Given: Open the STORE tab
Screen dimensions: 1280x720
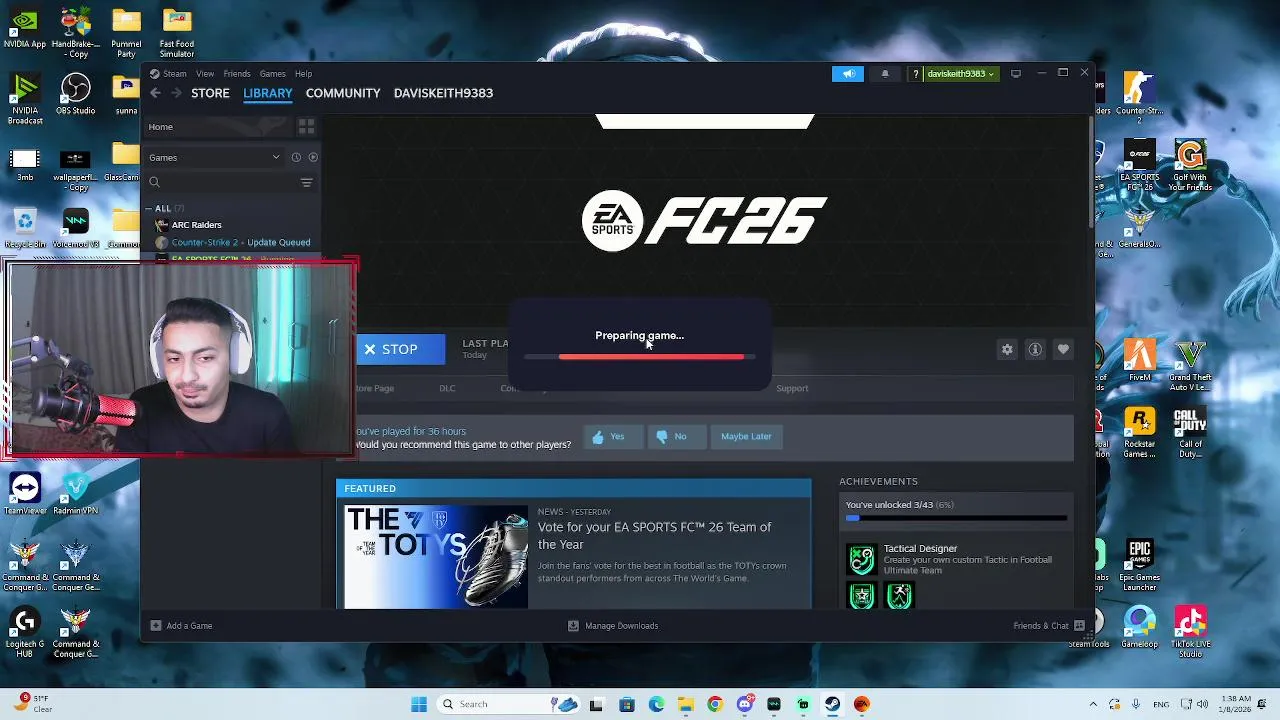Looking at the screenshot, I should coord(210,93).
